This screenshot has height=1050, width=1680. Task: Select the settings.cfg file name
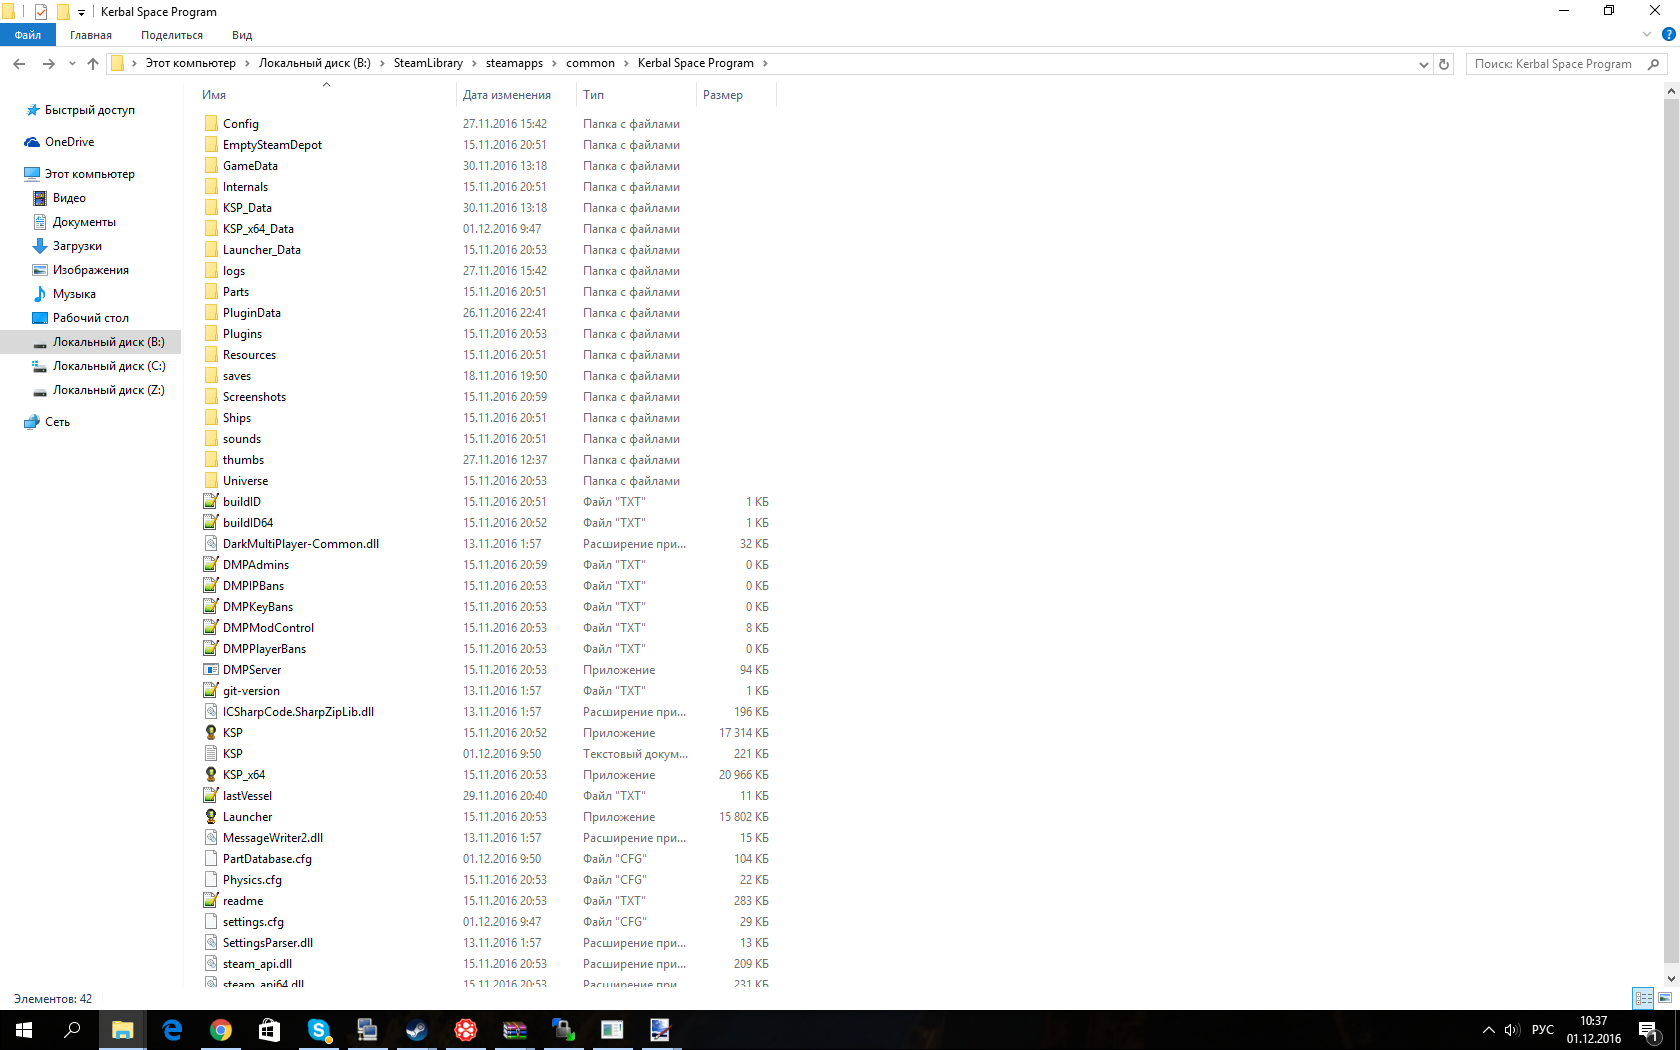[x=253, y=922]
